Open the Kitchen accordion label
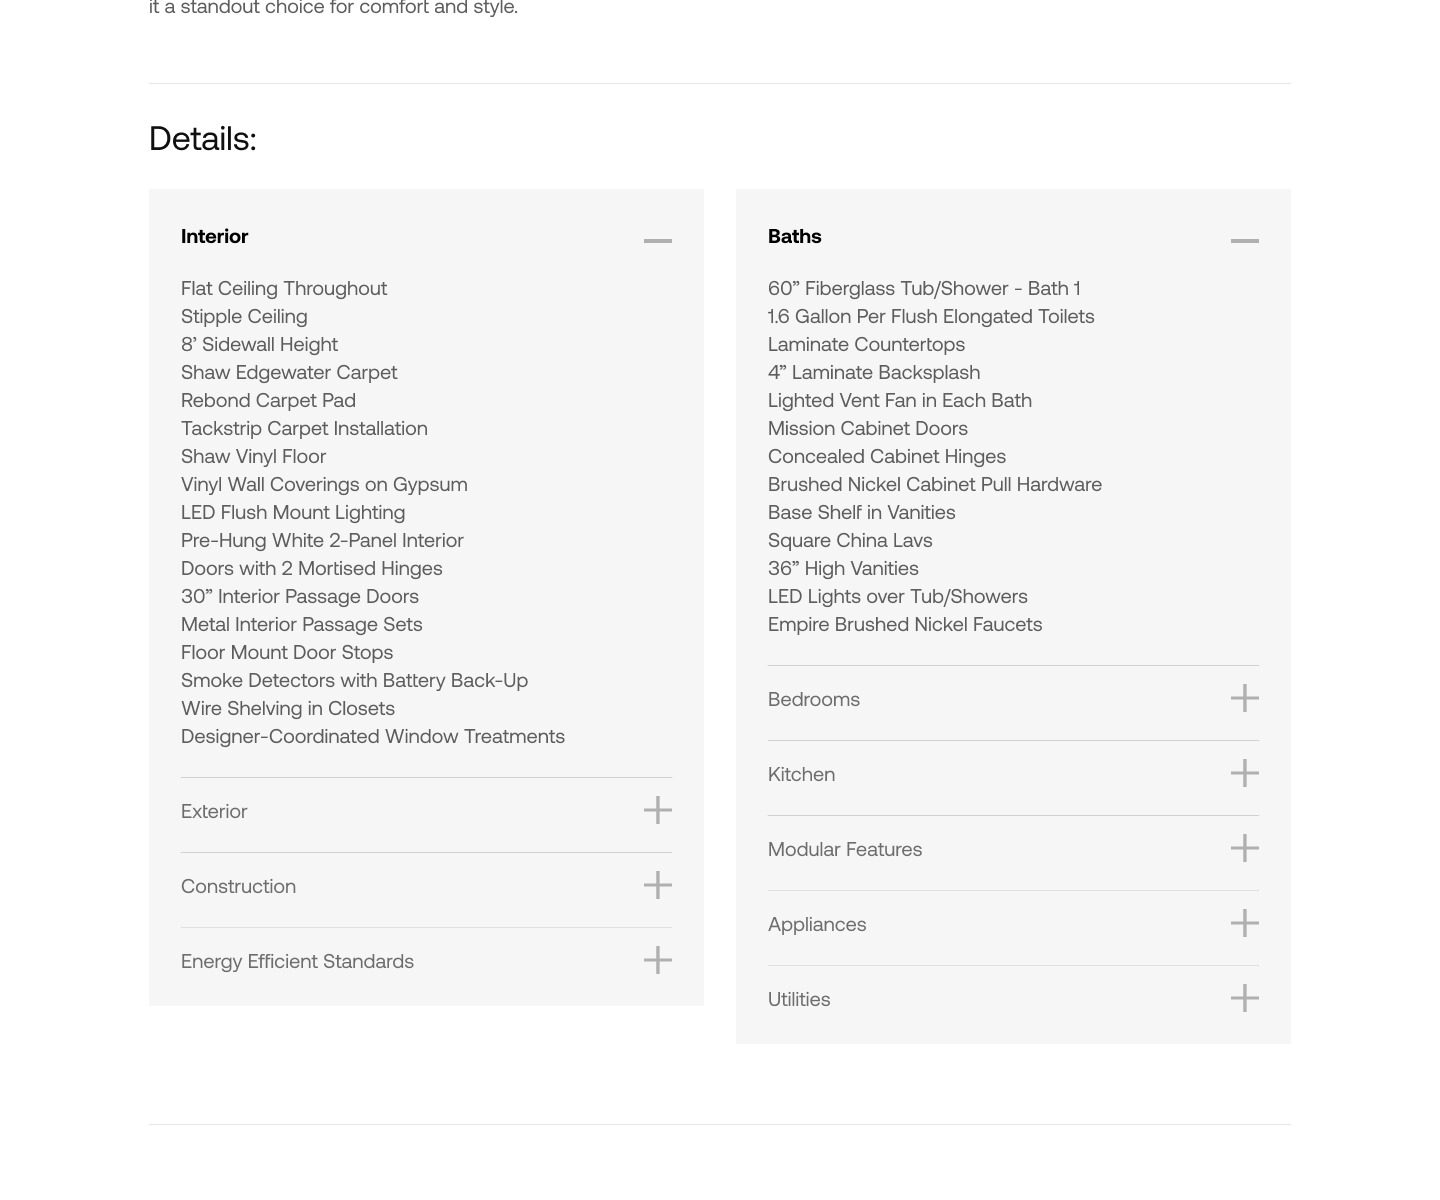1440x1200 pixels. (x=801, y=774)
